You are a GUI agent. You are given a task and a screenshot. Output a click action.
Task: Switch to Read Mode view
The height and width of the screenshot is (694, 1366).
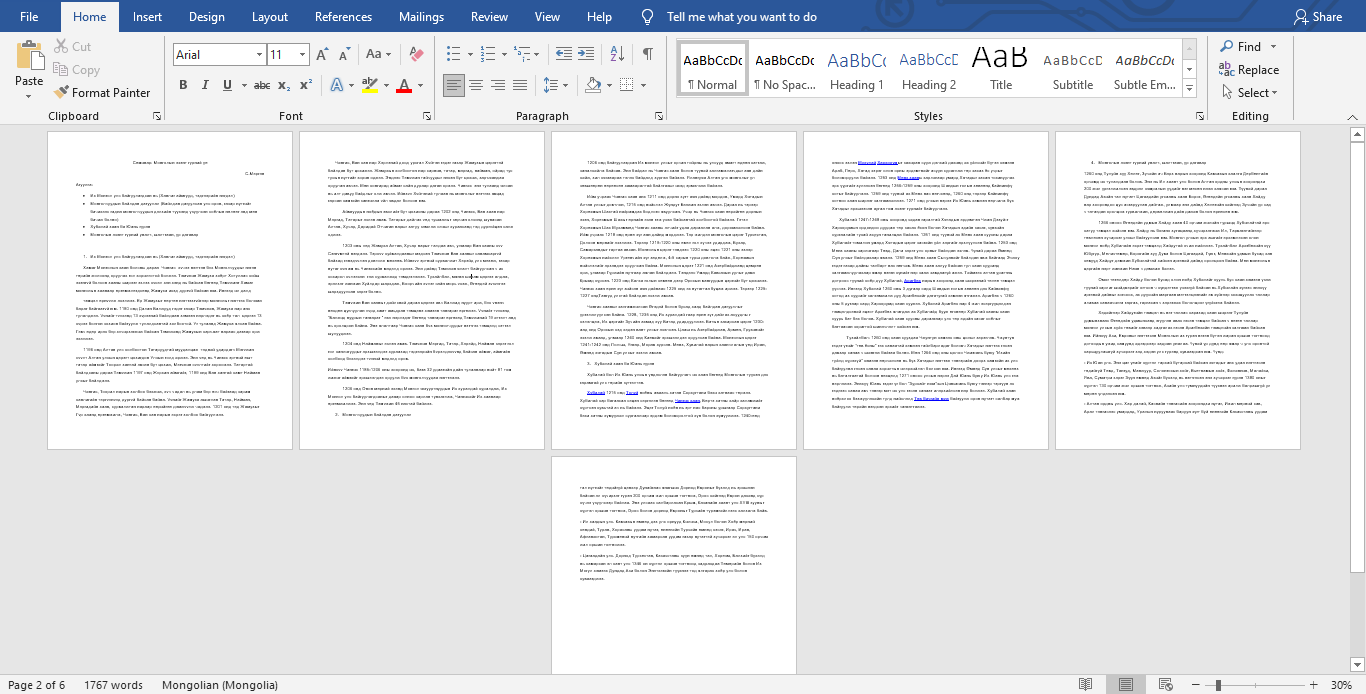1085,685
